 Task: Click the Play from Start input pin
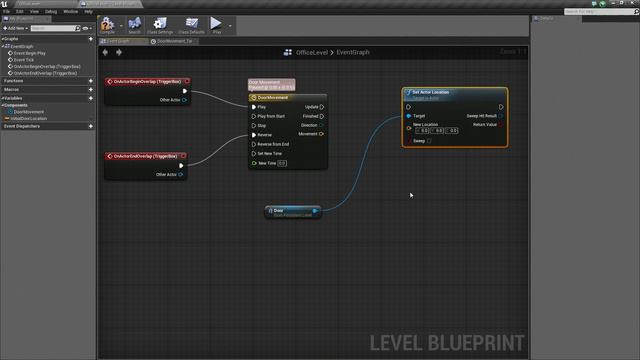pos(254,116)
